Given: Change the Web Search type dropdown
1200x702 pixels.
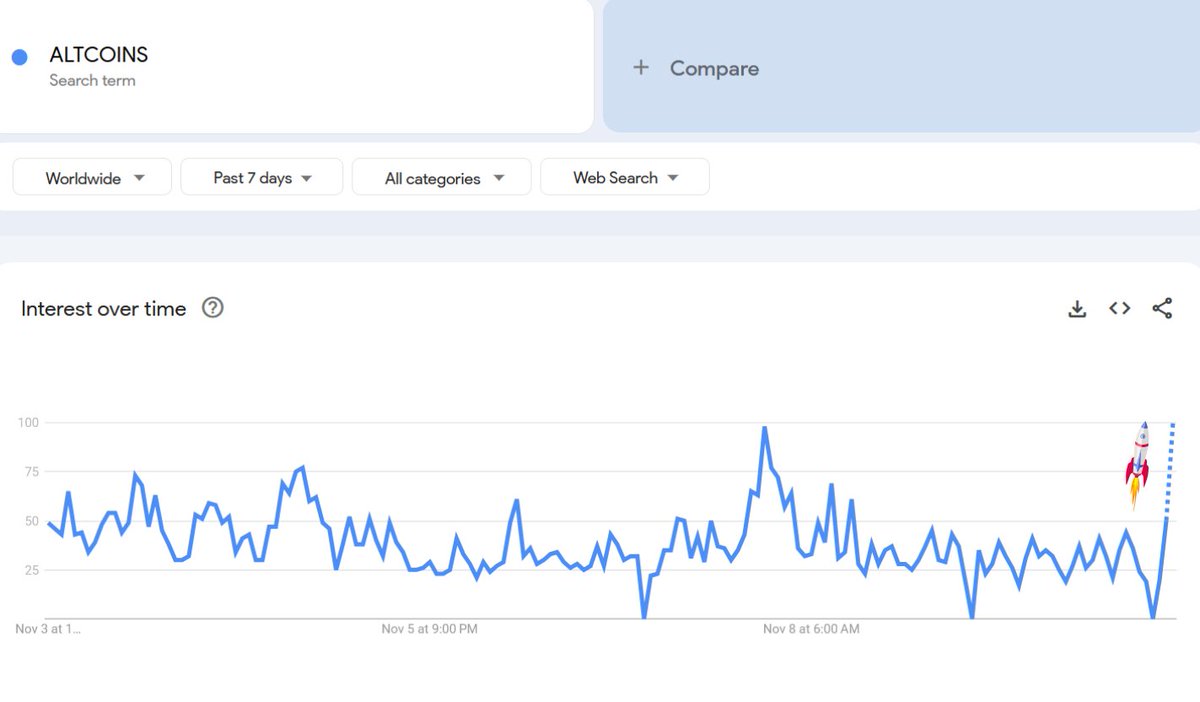Looking at the screenshot, I should coord(625,178).
